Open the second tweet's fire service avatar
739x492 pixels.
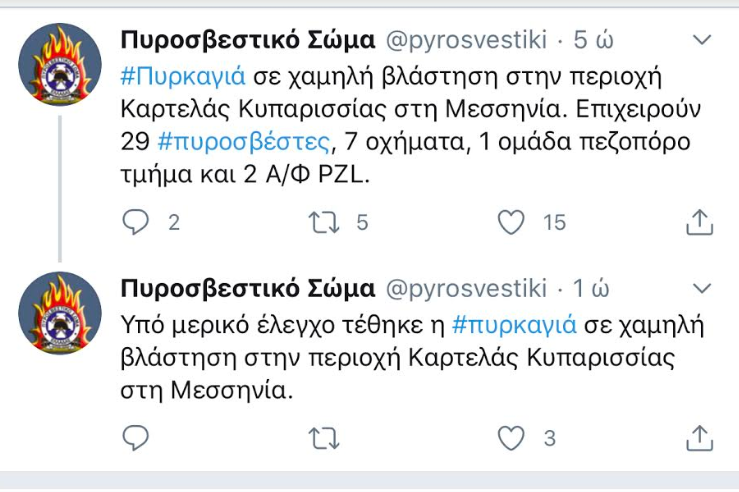60,313
